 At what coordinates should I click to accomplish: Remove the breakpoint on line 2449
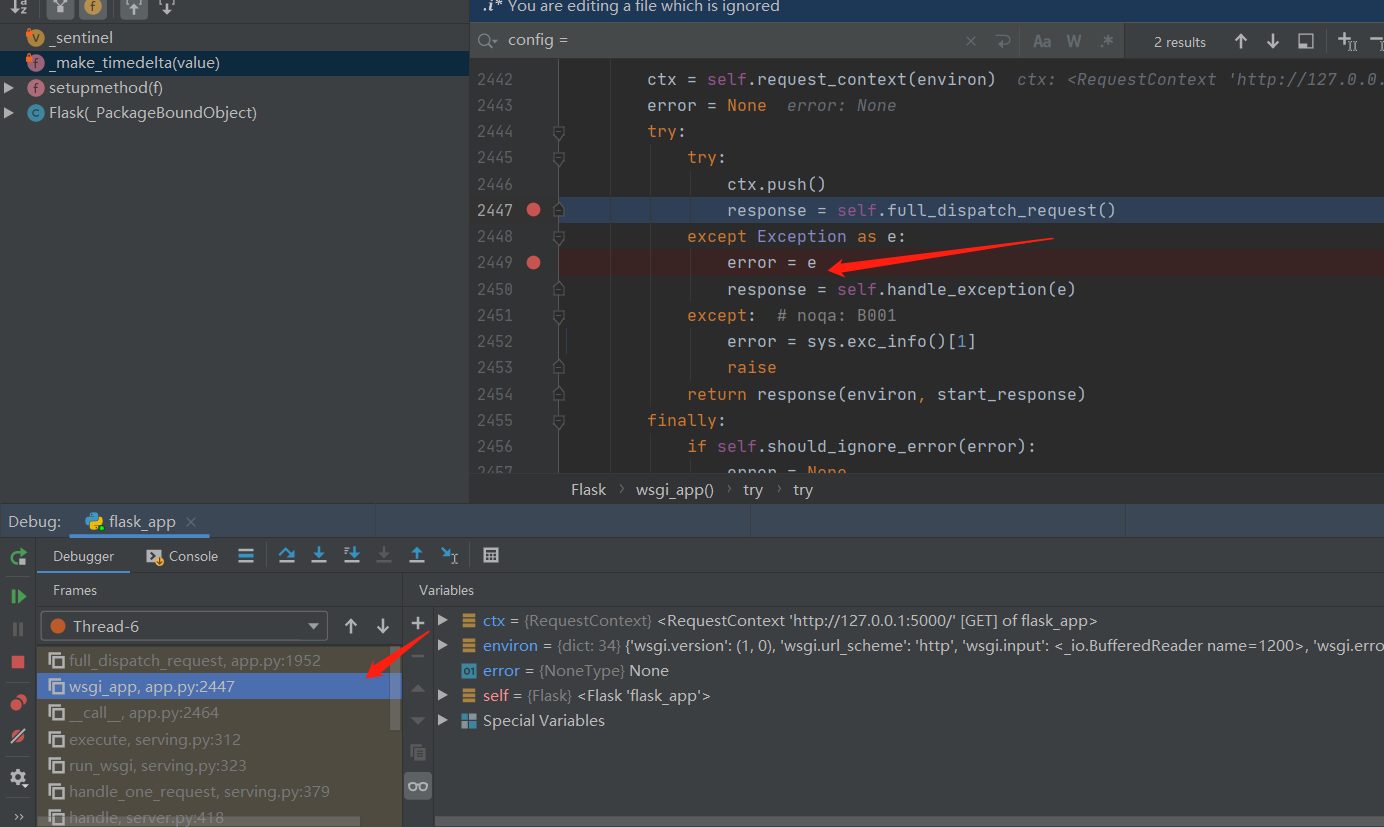533,262
